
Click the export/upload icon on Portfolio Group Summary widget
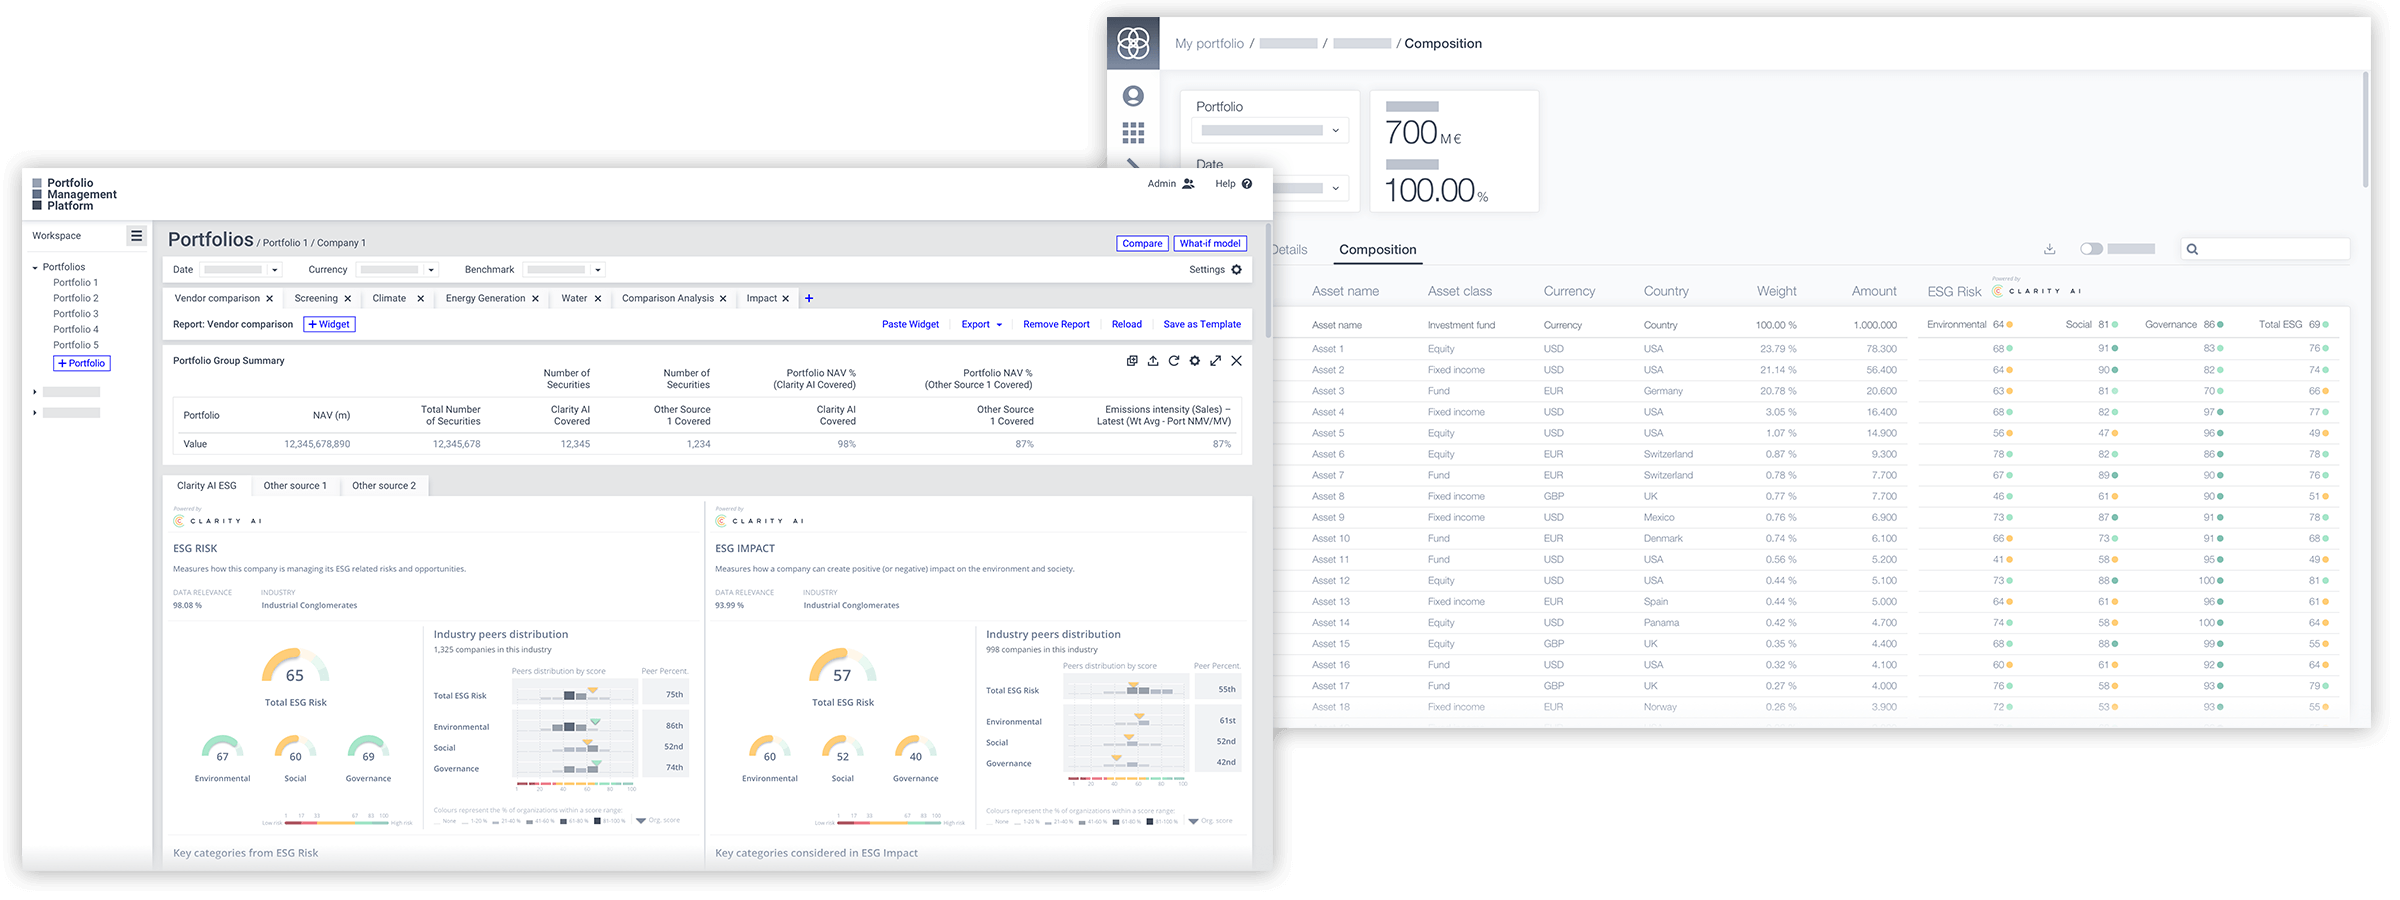coord(1152,361)
